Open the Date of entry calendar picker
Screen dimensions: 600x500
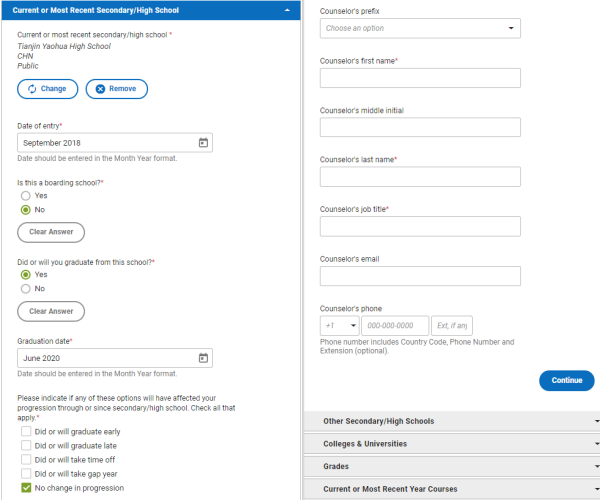click(x=203, y=143)
